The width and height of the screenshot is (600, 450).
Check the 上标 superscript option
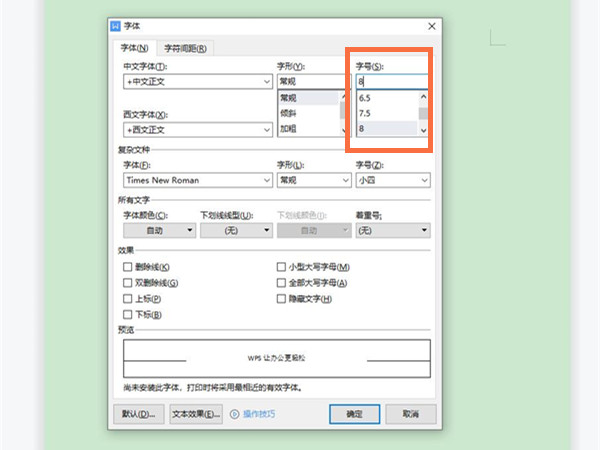click(x=127, y=299)
